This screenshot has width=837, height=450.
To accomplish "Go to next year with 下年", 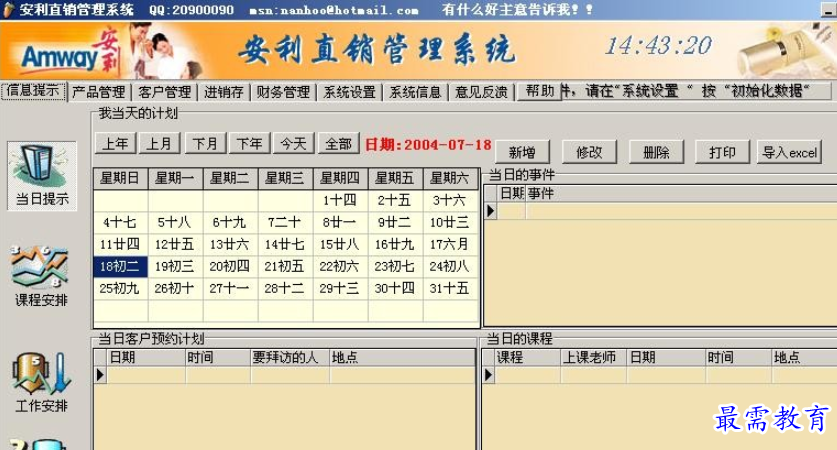I will (x=249, y=144).
